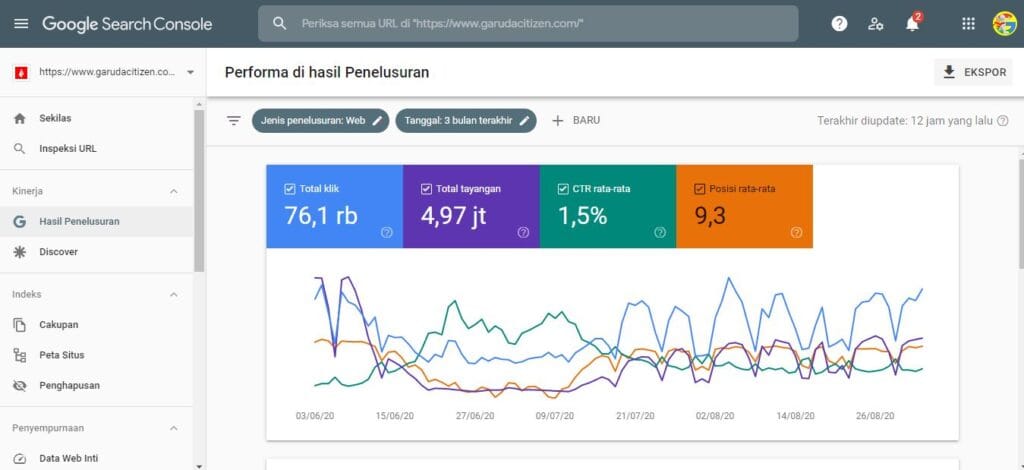Click the Penghapusan crossed-eye icon
The width and height of the screenshot is (1024, 470).
pos(20,386)
